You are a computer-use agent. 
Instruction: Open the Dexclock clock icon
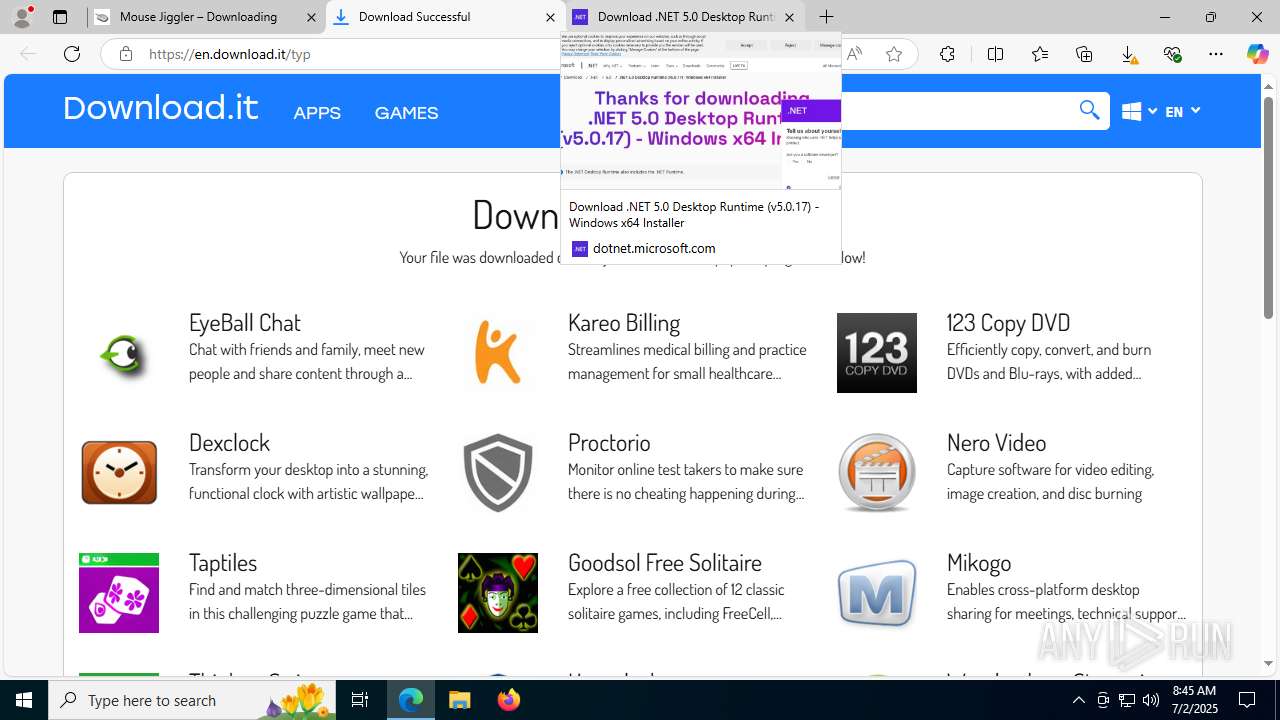119,473
